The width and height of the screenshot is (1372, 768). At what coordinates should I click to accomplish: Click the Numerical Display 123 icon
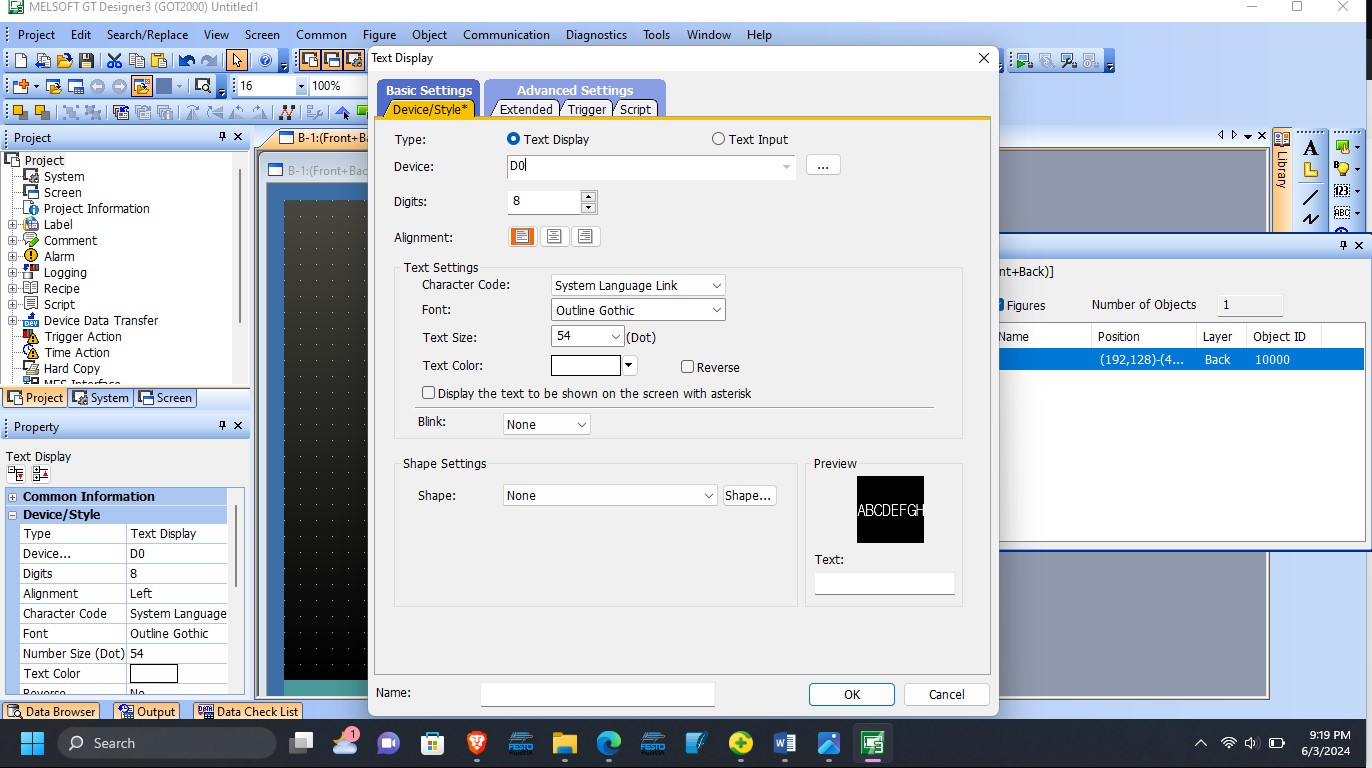coord(1342,191)
